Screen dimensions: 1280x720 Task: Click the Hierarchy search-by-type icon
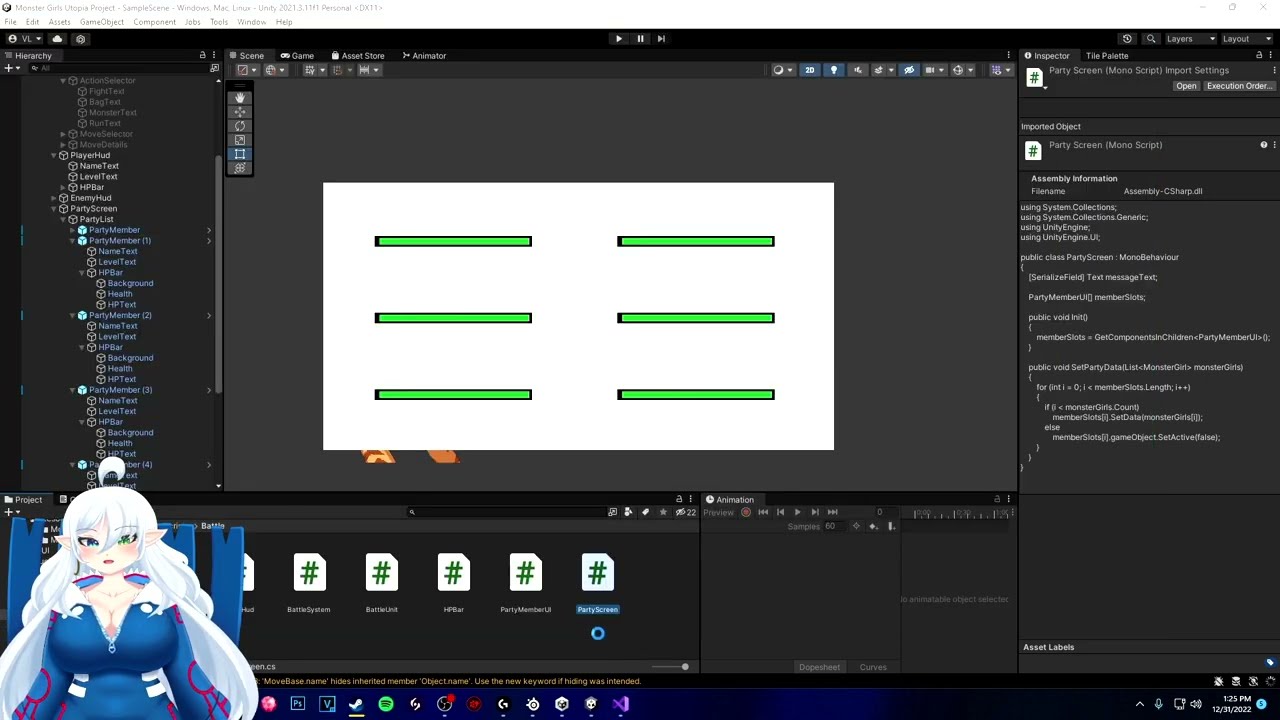[x=214, y=68]
